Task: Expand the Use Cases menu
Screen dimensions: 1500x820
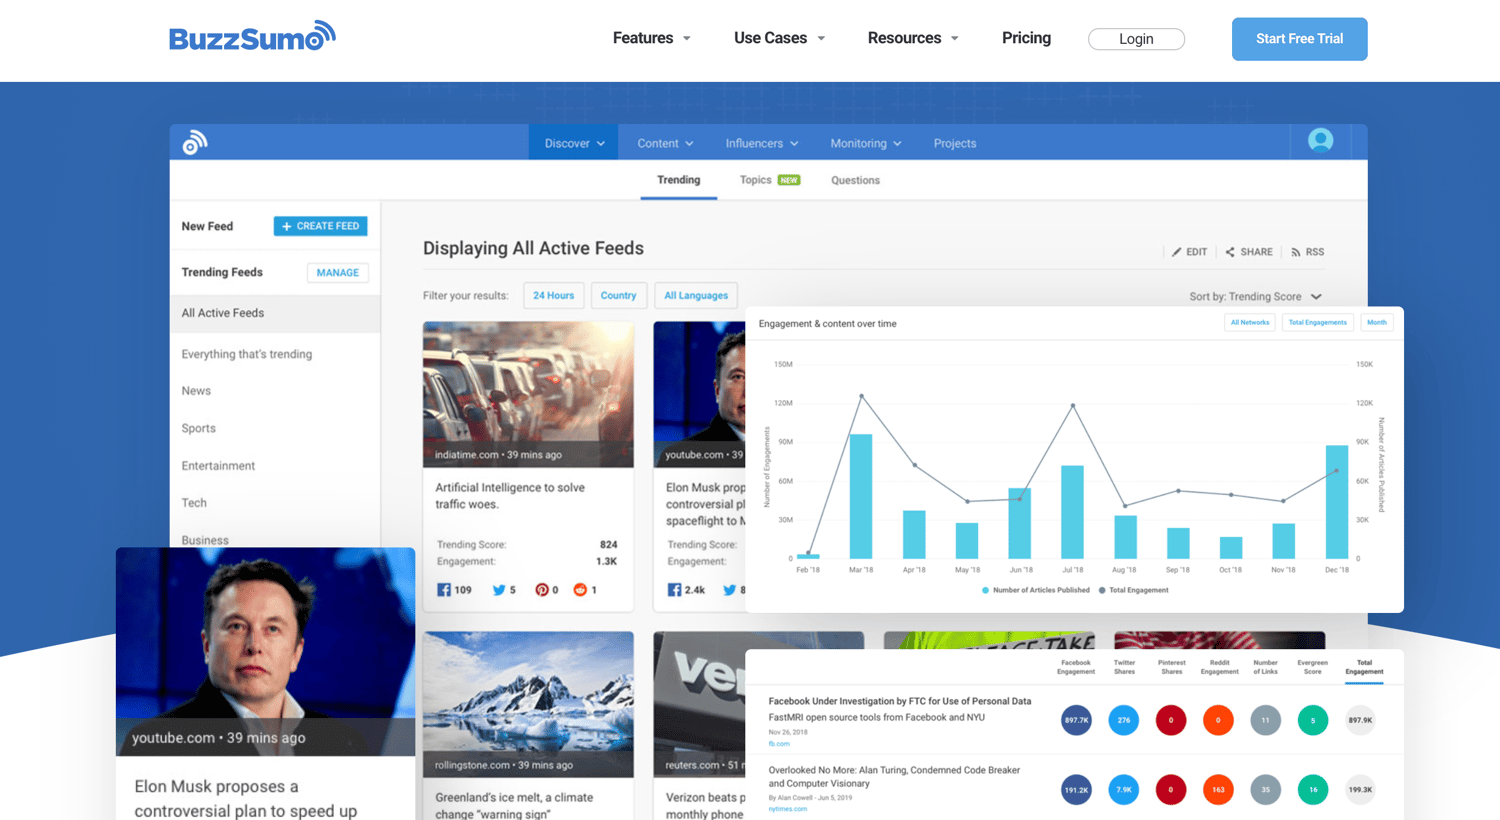Action: coord(780,38)
